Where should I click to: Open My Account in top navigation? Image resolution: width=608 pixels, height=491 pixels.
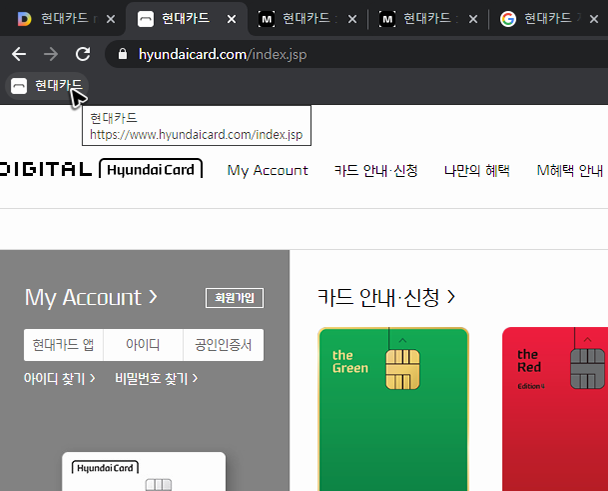[x=268, y=170]
